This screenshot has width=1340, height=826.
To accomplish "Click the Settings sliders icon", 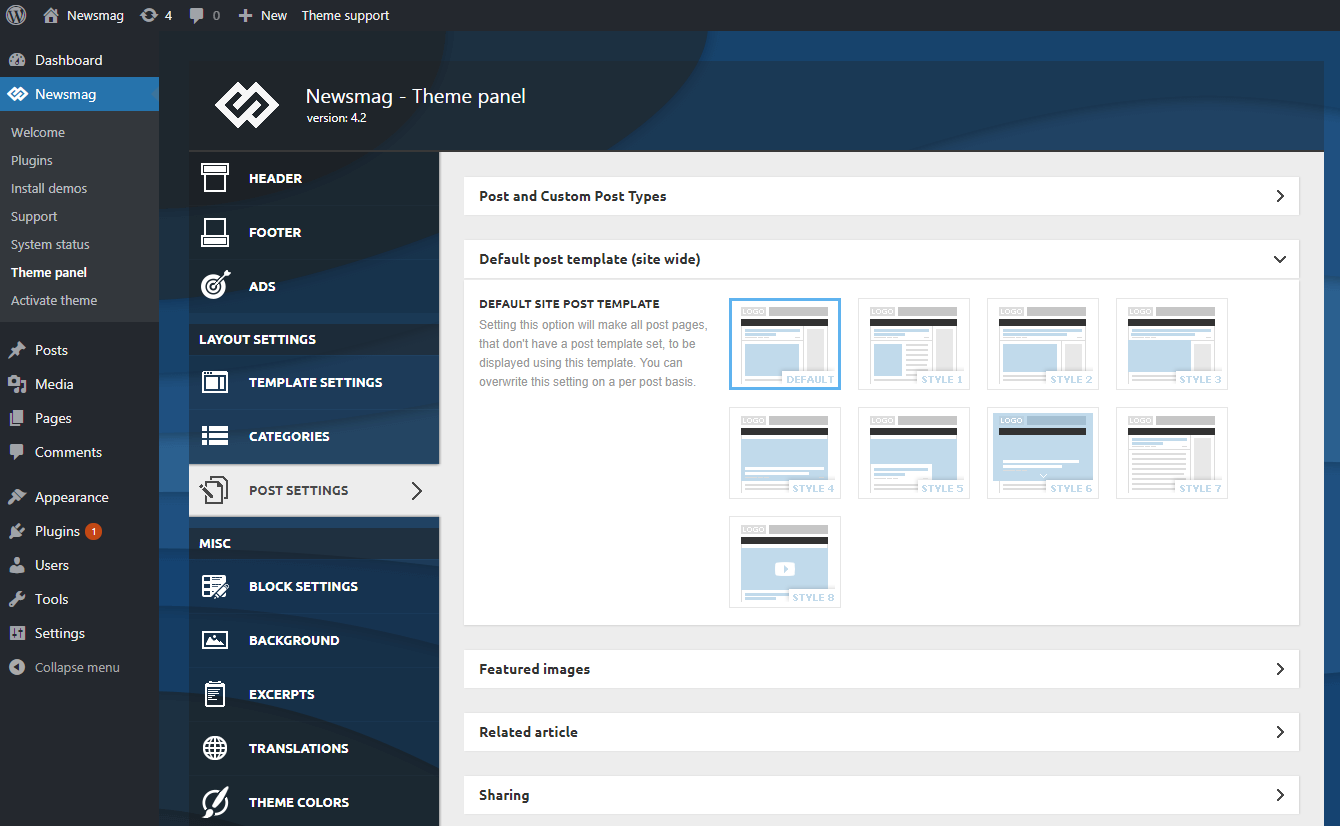I will [17, 633].
